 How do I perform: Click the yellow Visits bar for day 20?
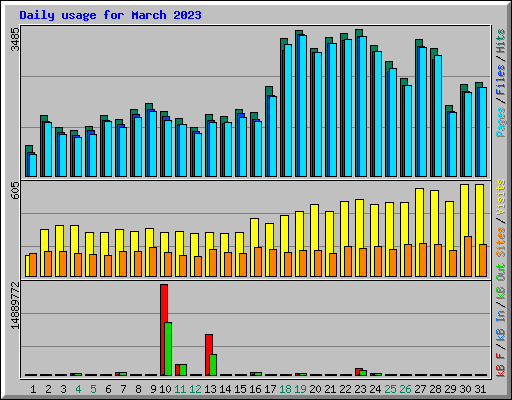click(x=313, y=240)
